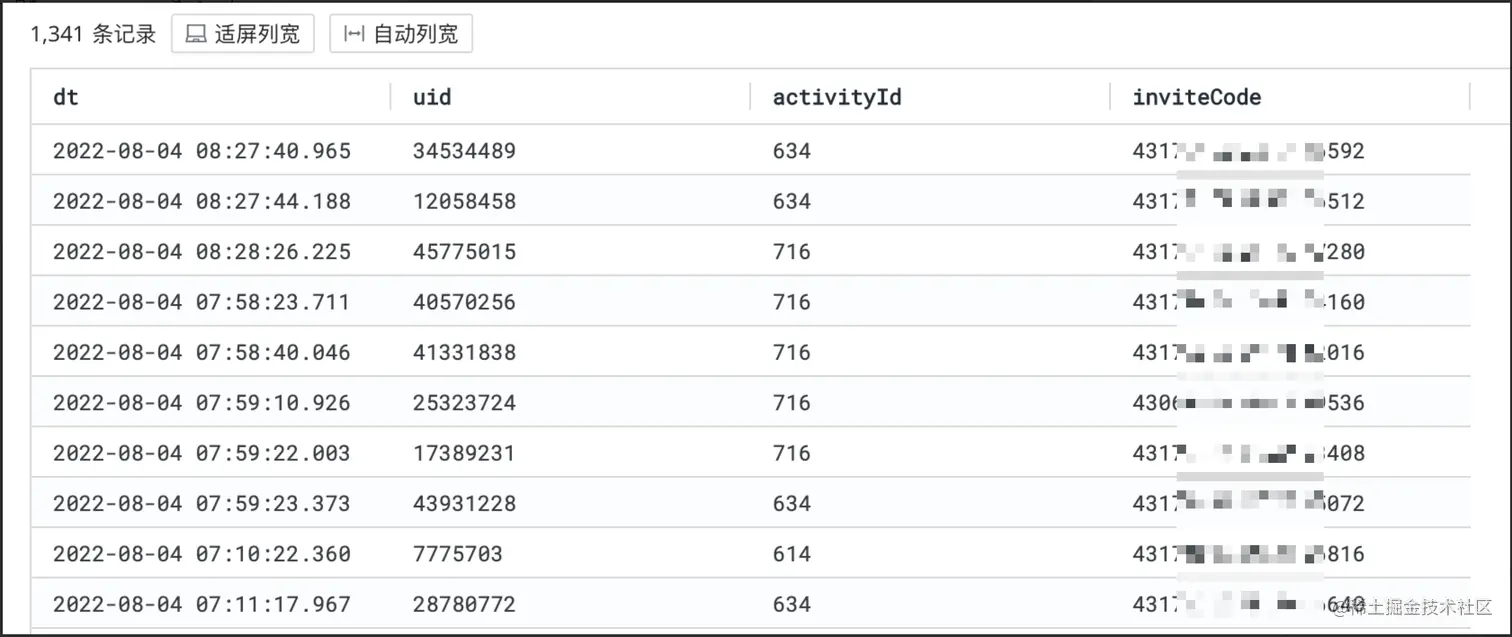Select the row with uid 7775703
1512x637 pixels.
click(448, 553)
